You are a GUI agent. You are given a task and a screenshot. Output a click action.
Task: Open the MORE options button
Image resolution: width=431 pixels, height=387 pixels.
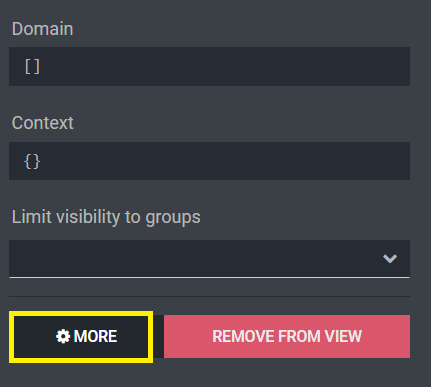(81, 337)
